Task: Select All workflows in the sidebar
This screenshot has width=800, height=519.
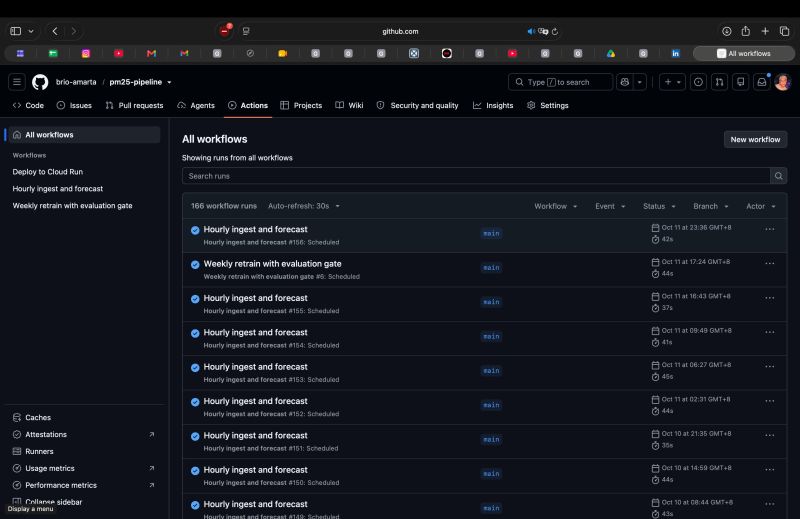Action: coord(84,135)
